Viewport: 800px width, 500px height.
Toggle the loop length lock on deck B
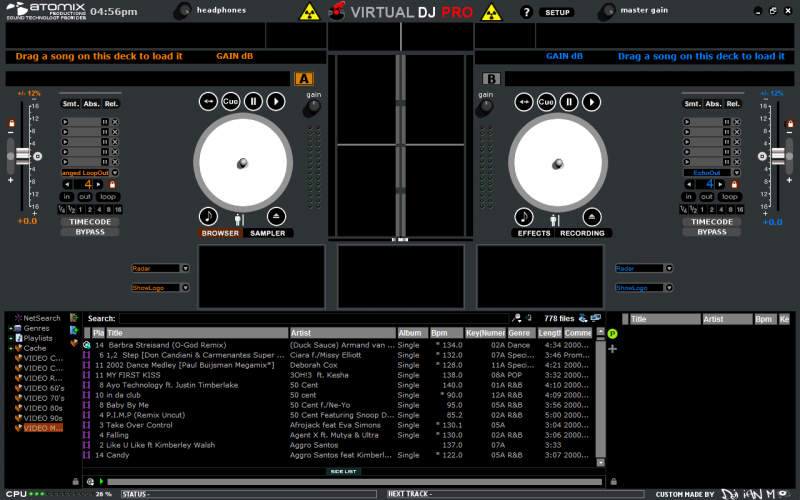coord(734,184)
